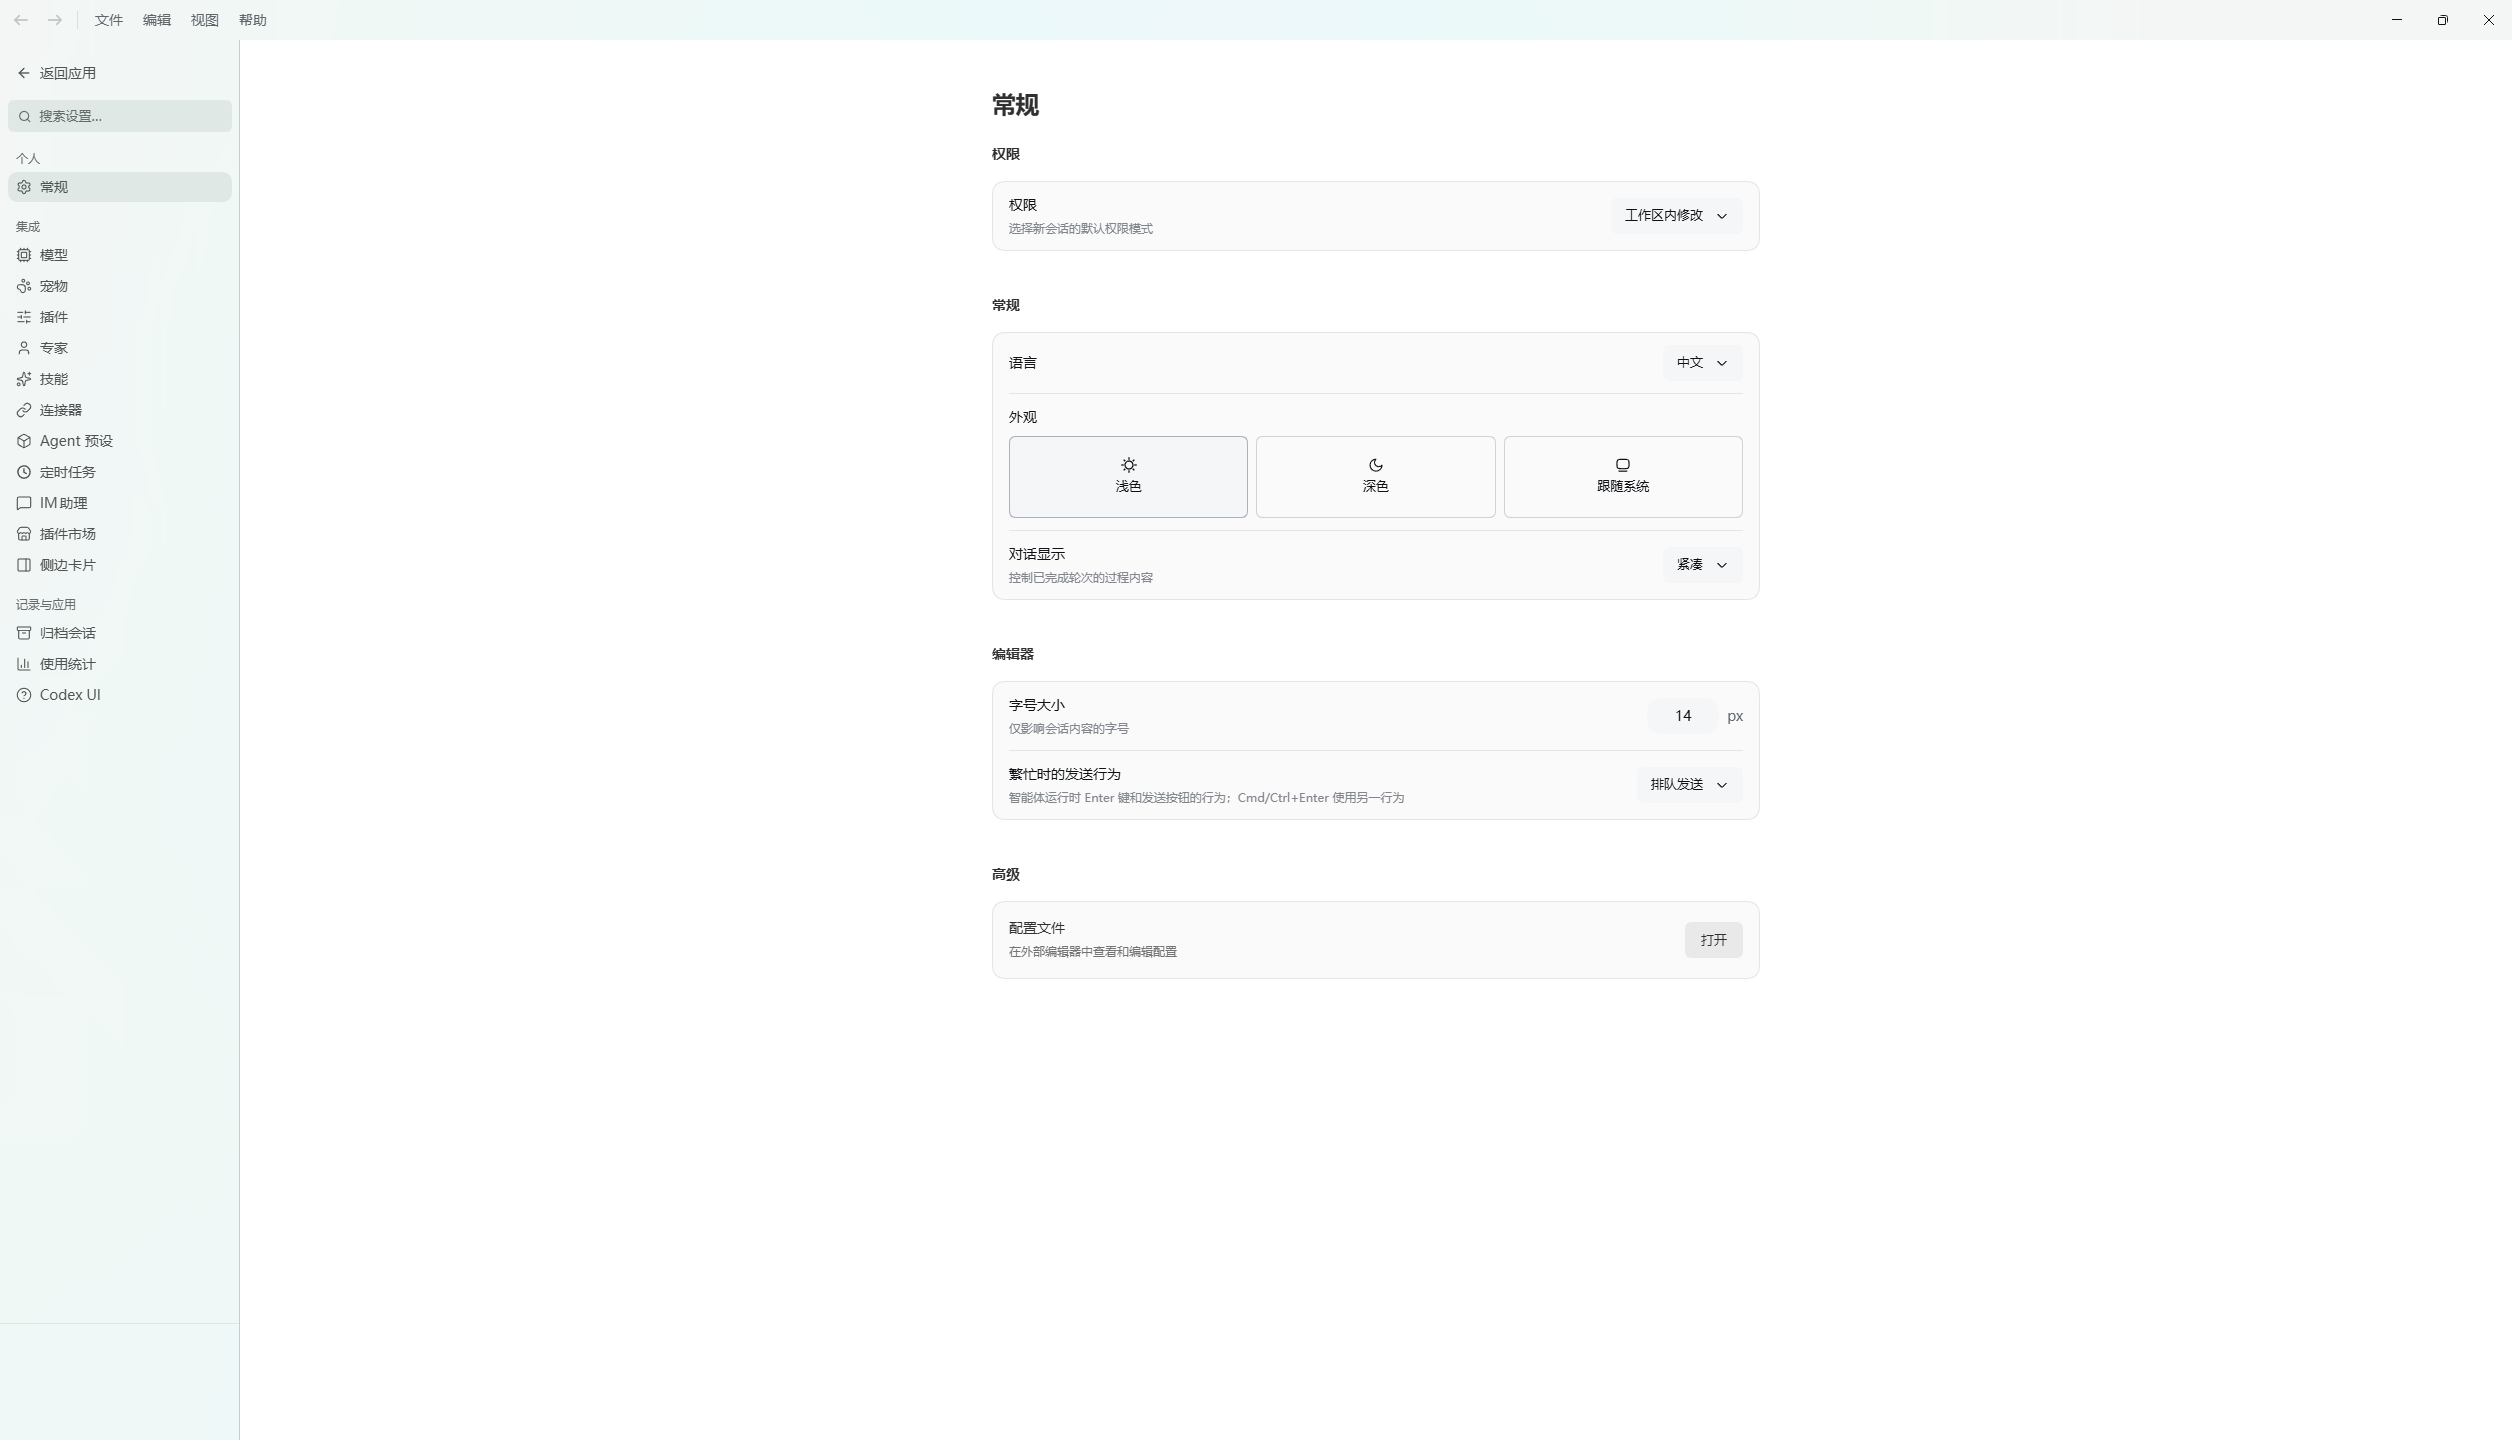Click the 专家 person icon
The image size is (2512, 1440).
24,348
